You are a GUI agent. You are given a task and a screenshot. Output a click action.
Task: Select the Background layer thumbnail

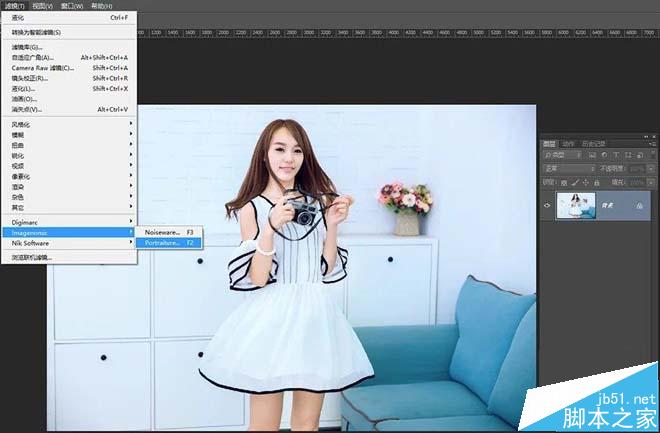click(x=576, y=205)
